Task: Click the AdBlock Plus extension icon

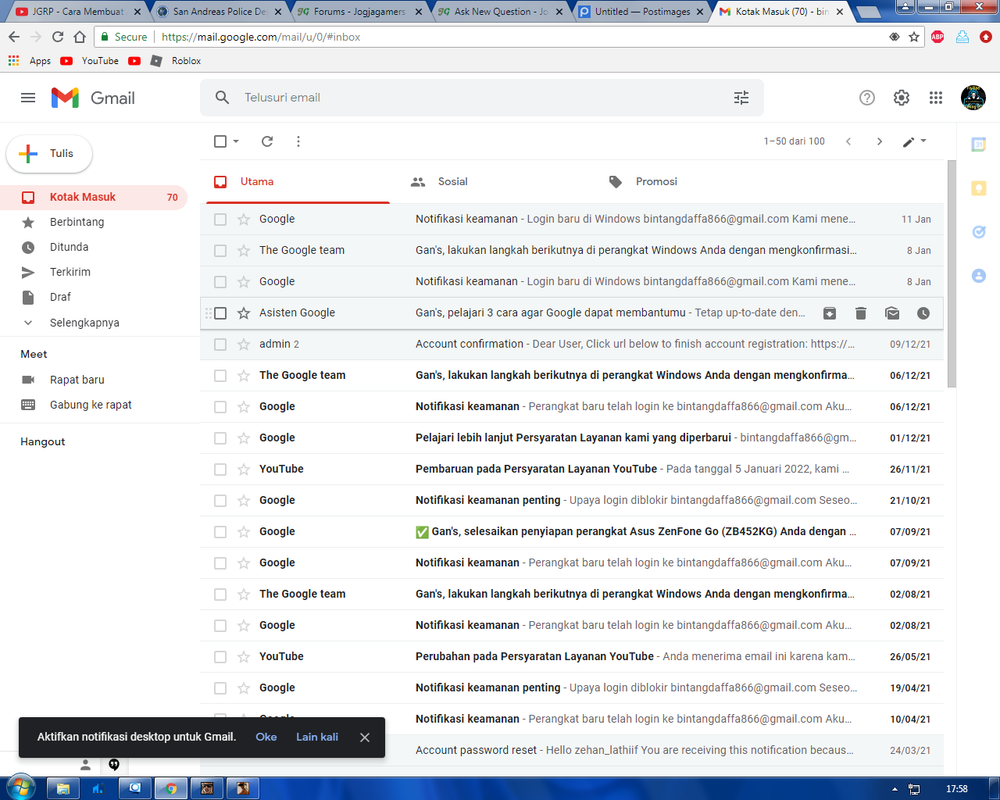Action: (x=937, y=37)
